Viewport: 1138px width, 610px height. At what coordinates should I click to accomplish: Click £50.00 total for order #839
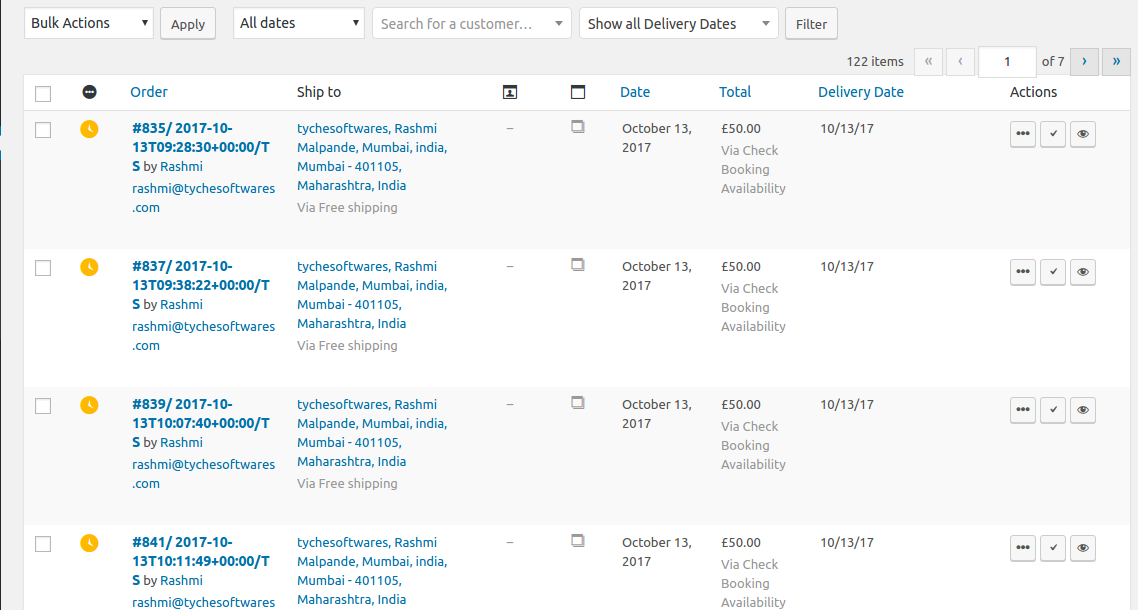pos(741,404)
